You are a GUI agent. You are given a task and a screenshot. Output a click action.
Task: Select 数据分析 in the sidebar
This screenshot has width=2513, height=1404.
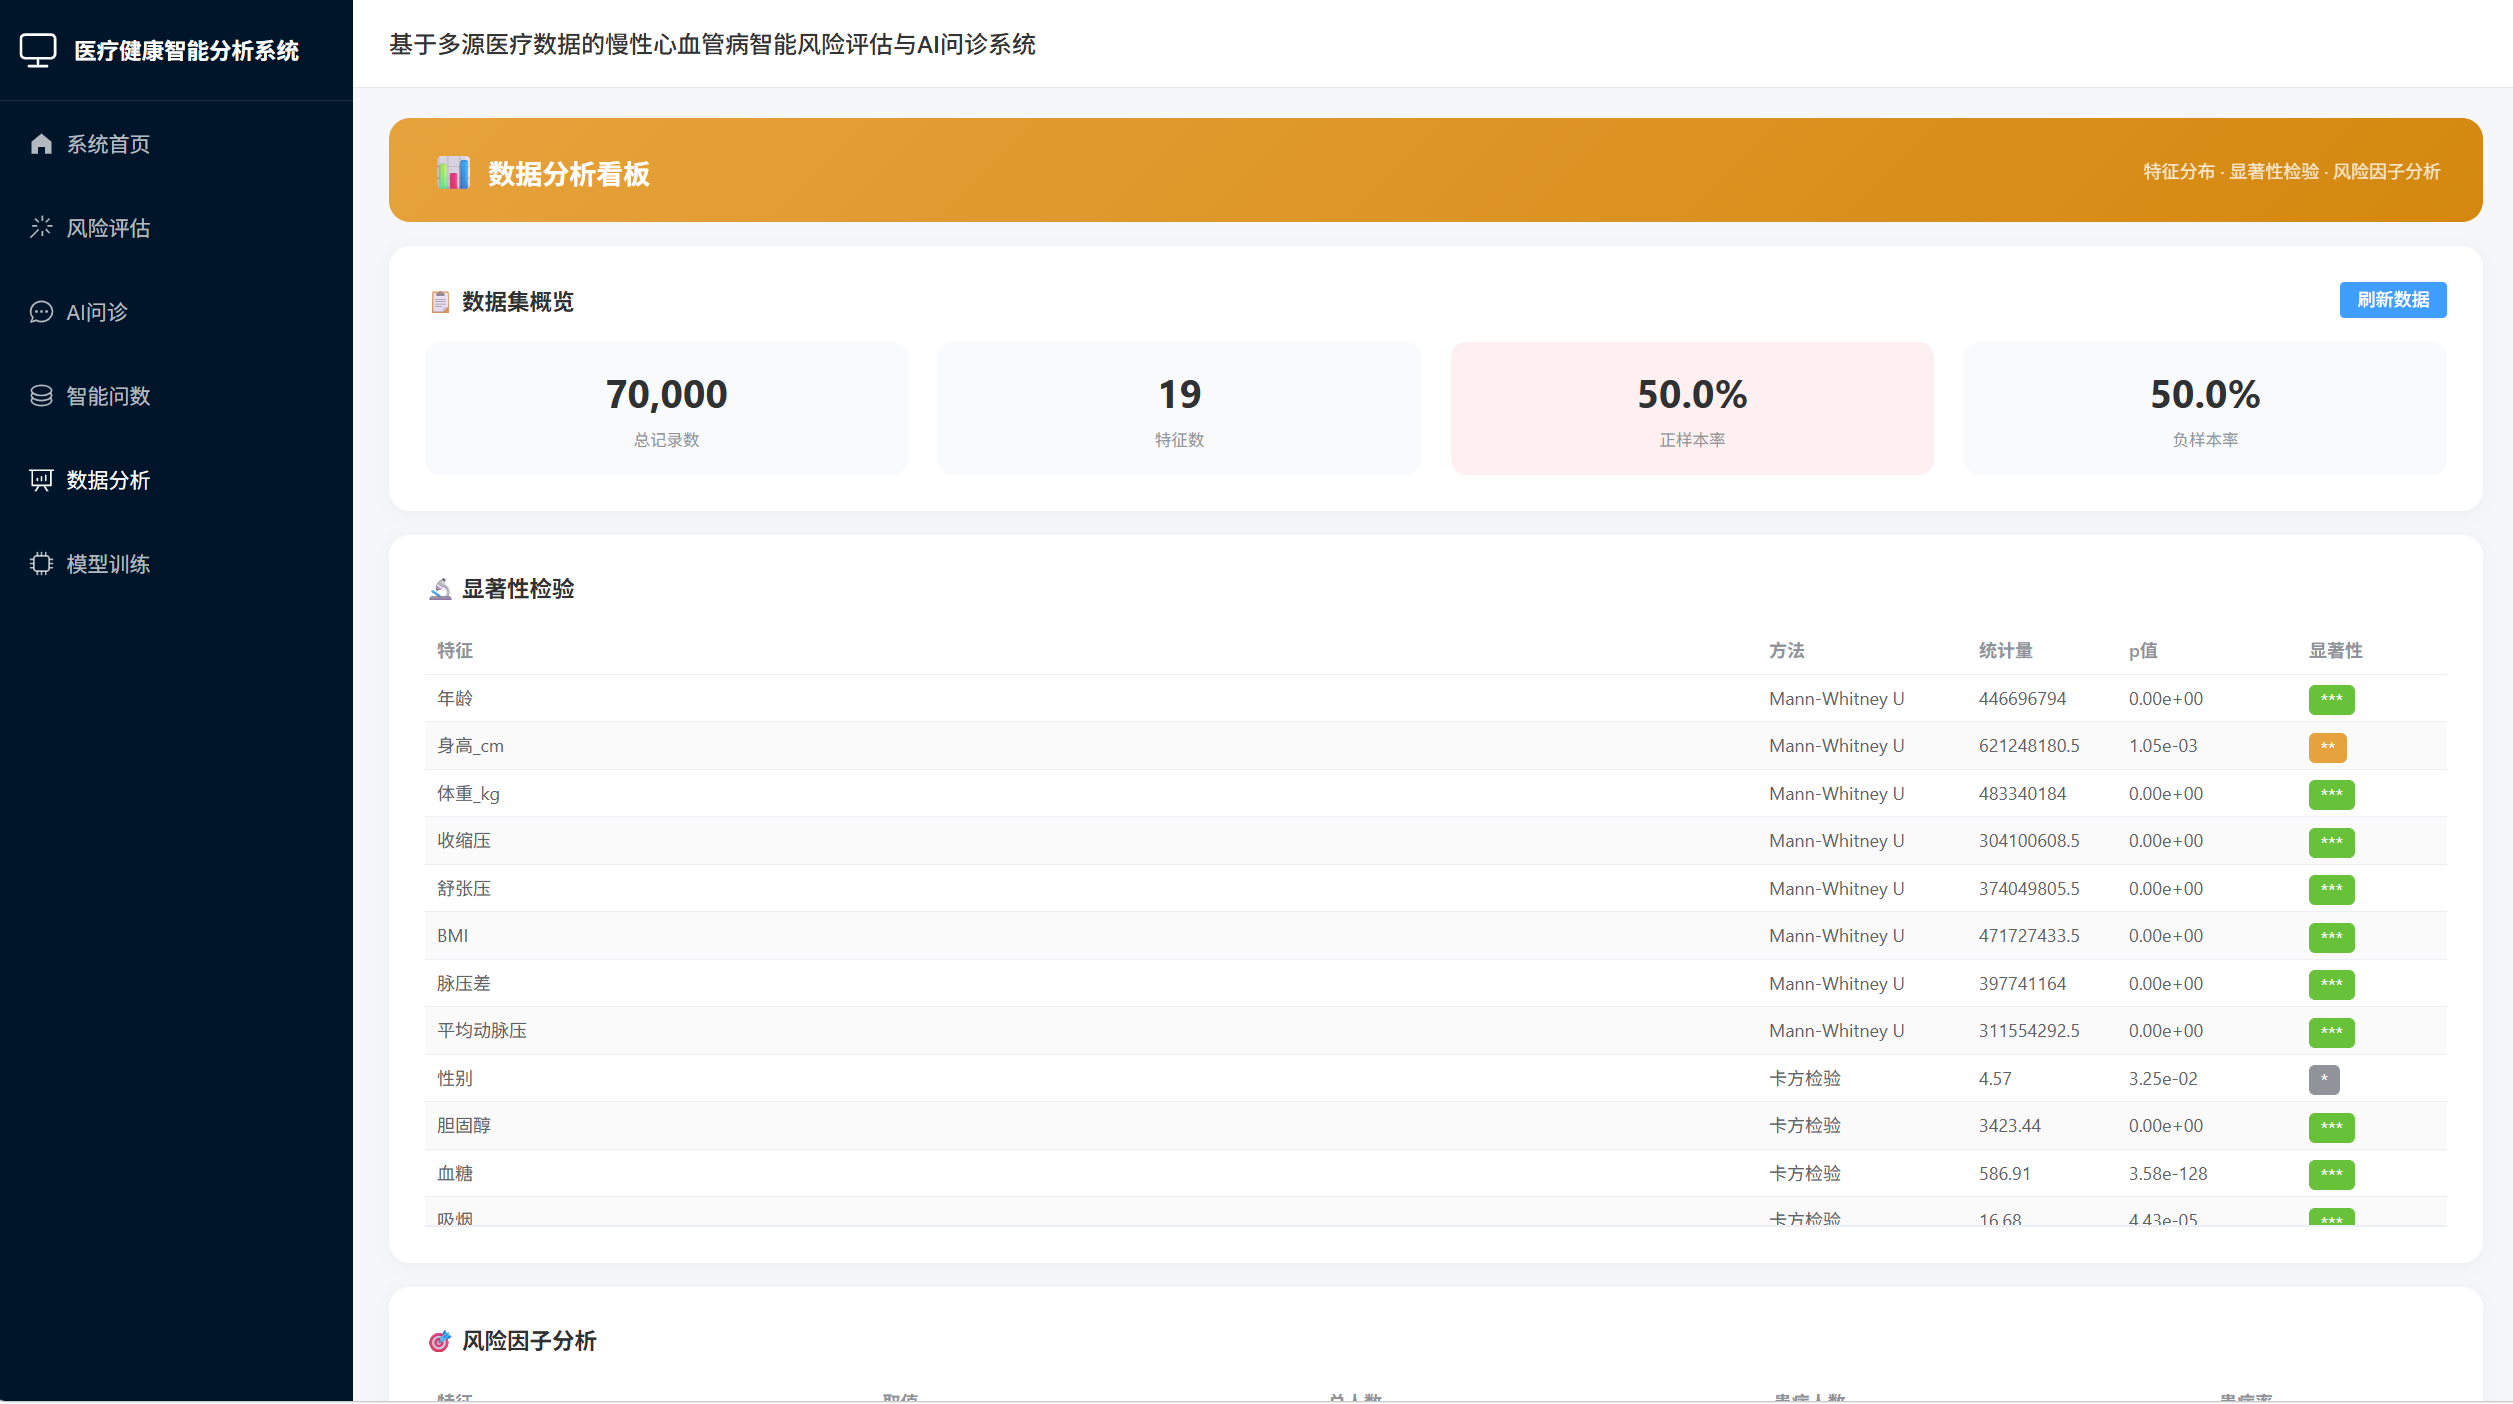point(176,480)
